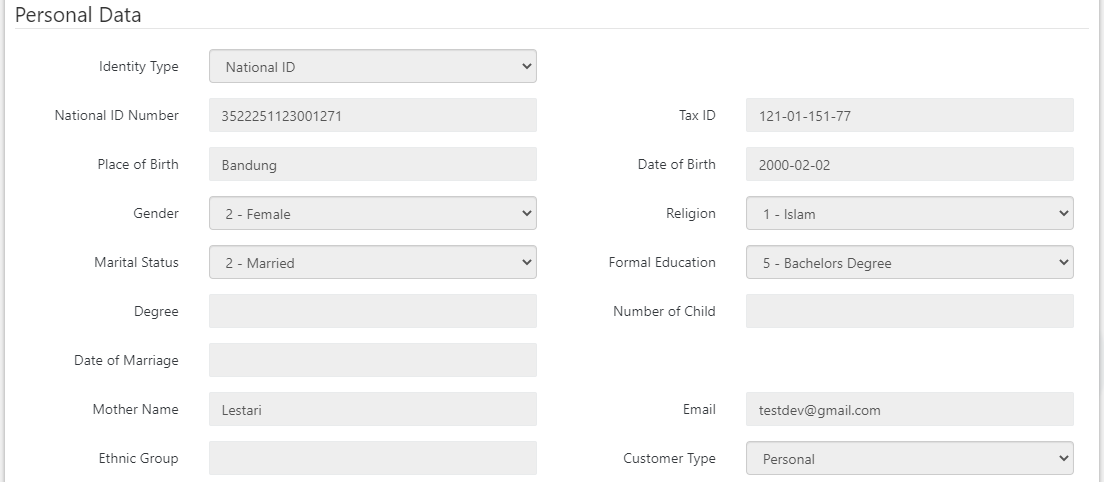Focus the empty Ethnic Group field
The width and height of the screenshot is (1104, 482).
pos(372,459)
